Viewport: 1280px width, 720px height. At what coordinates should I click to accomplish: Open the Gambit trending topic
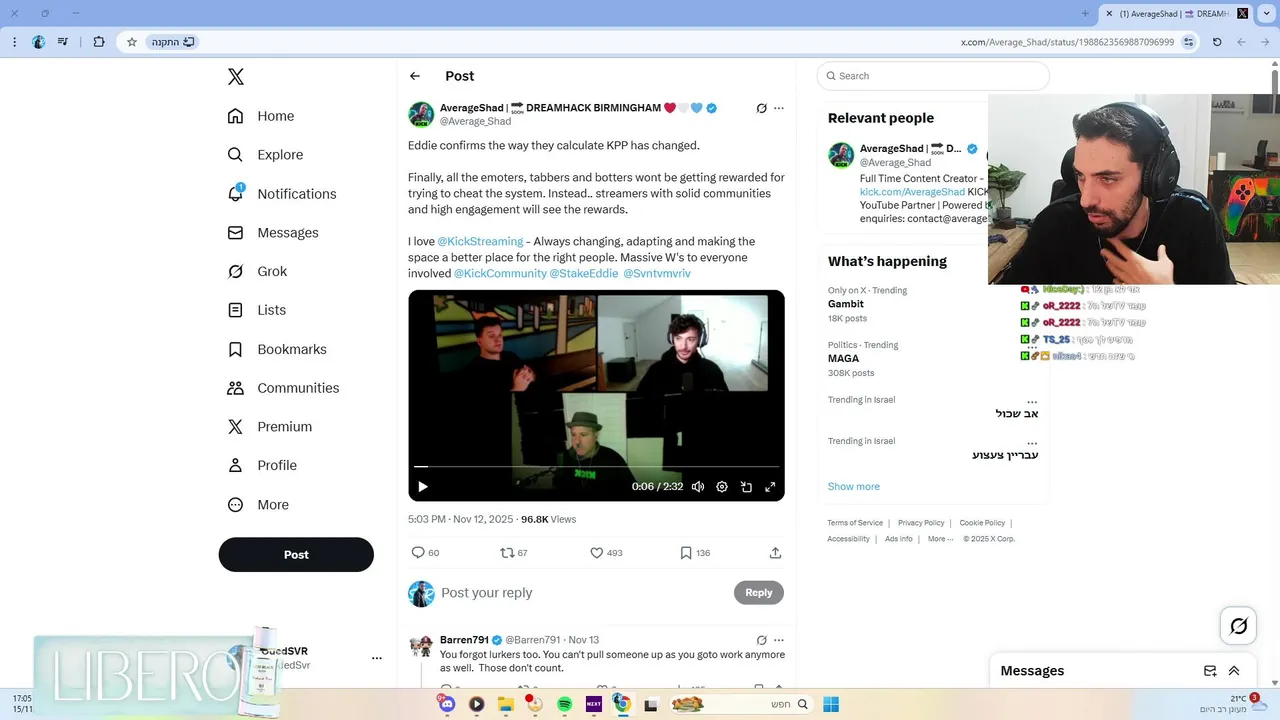coord(846,304)
